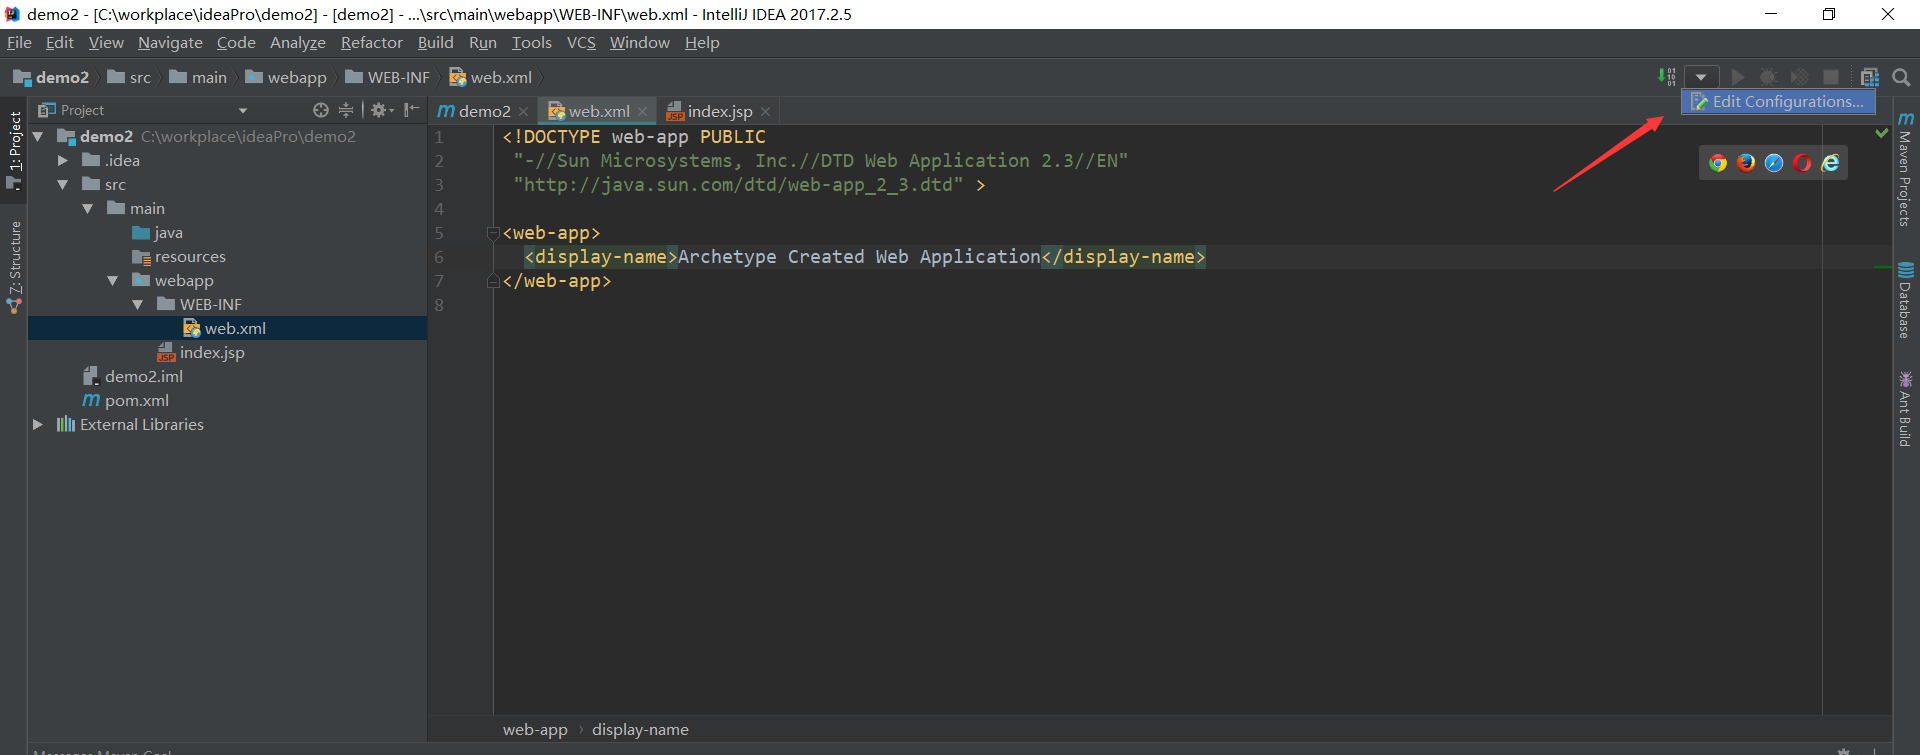Open the Project panel gear settings
Viewport: 1920px width, 755px height.
(x=381, y=110)
